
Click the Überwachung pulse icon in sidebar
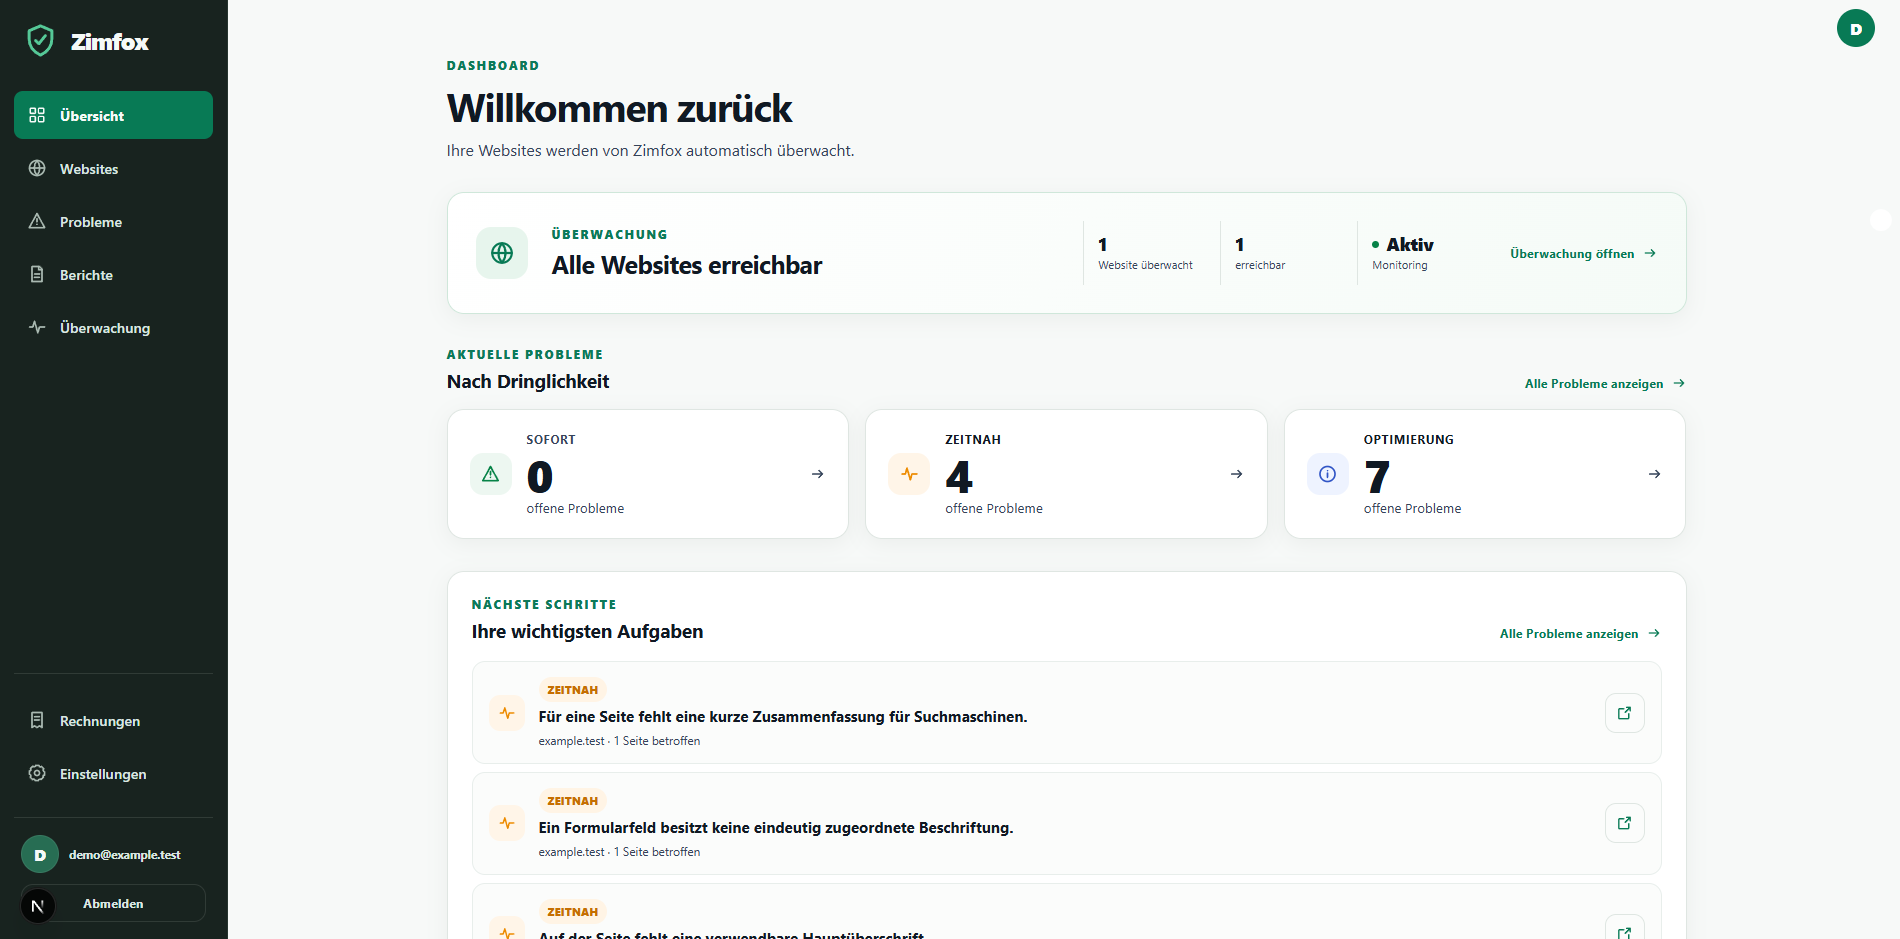pos(37,327)
